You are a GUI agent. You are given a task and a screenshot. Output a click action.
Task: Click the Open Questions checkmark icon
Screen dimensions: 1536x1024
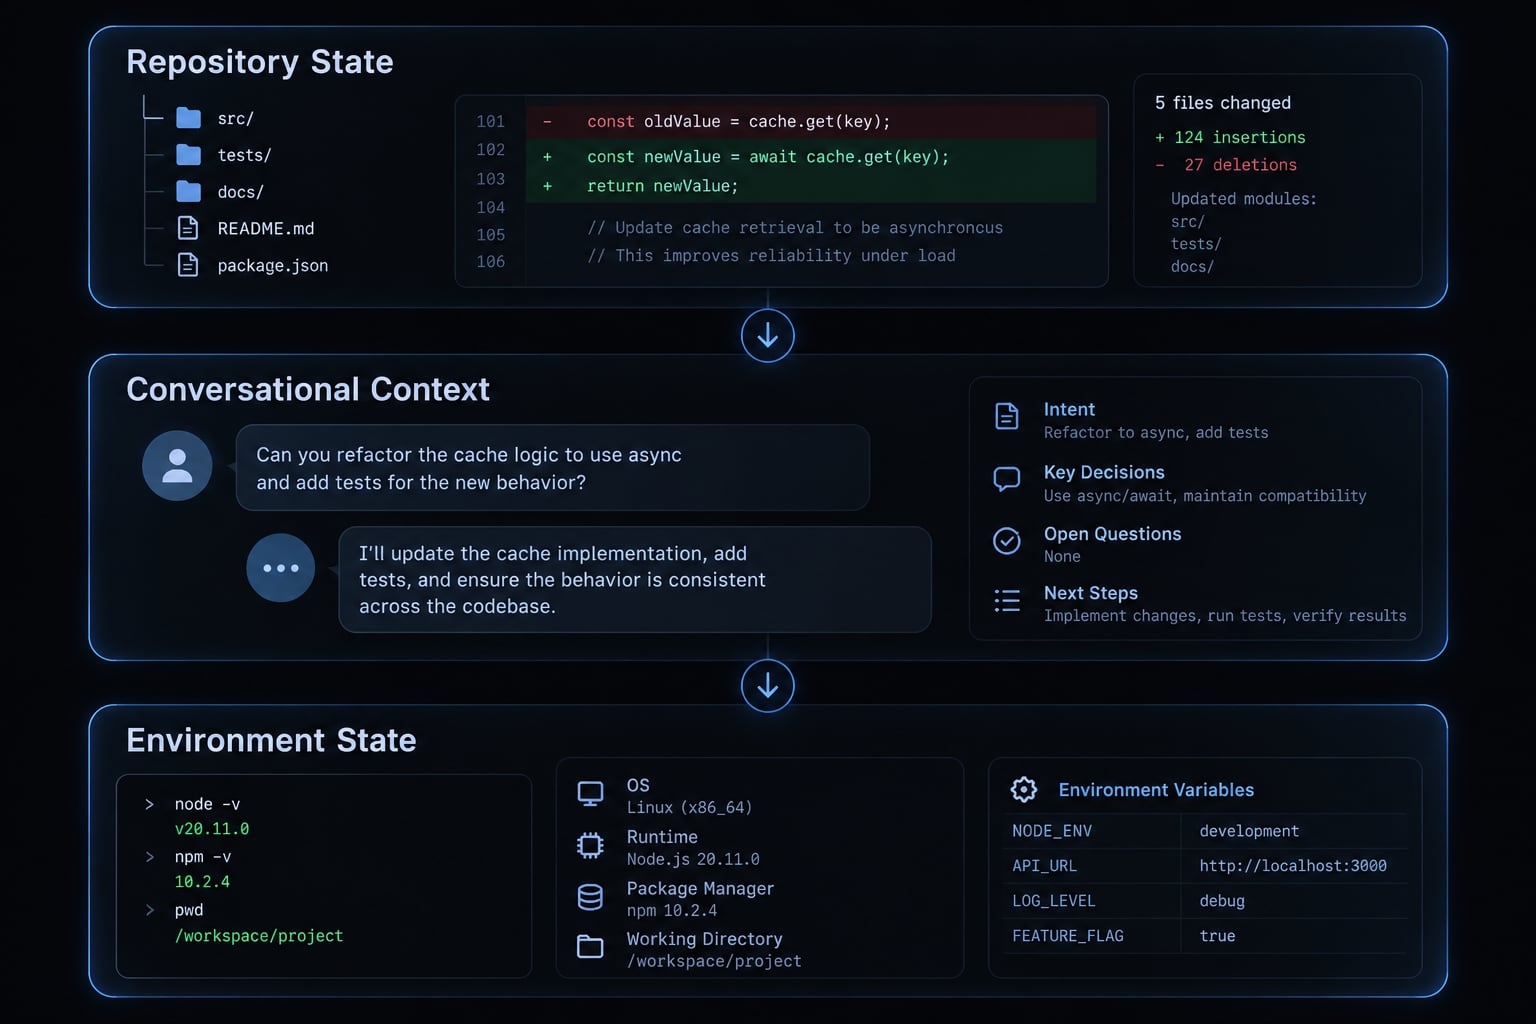[x=1007, y=541]
